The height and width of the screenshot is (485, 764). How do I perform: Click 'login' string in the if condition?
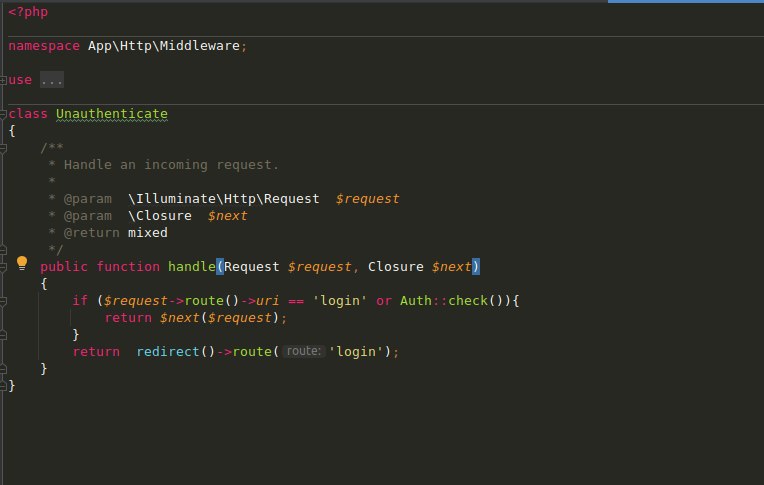(x=340, y=301)
